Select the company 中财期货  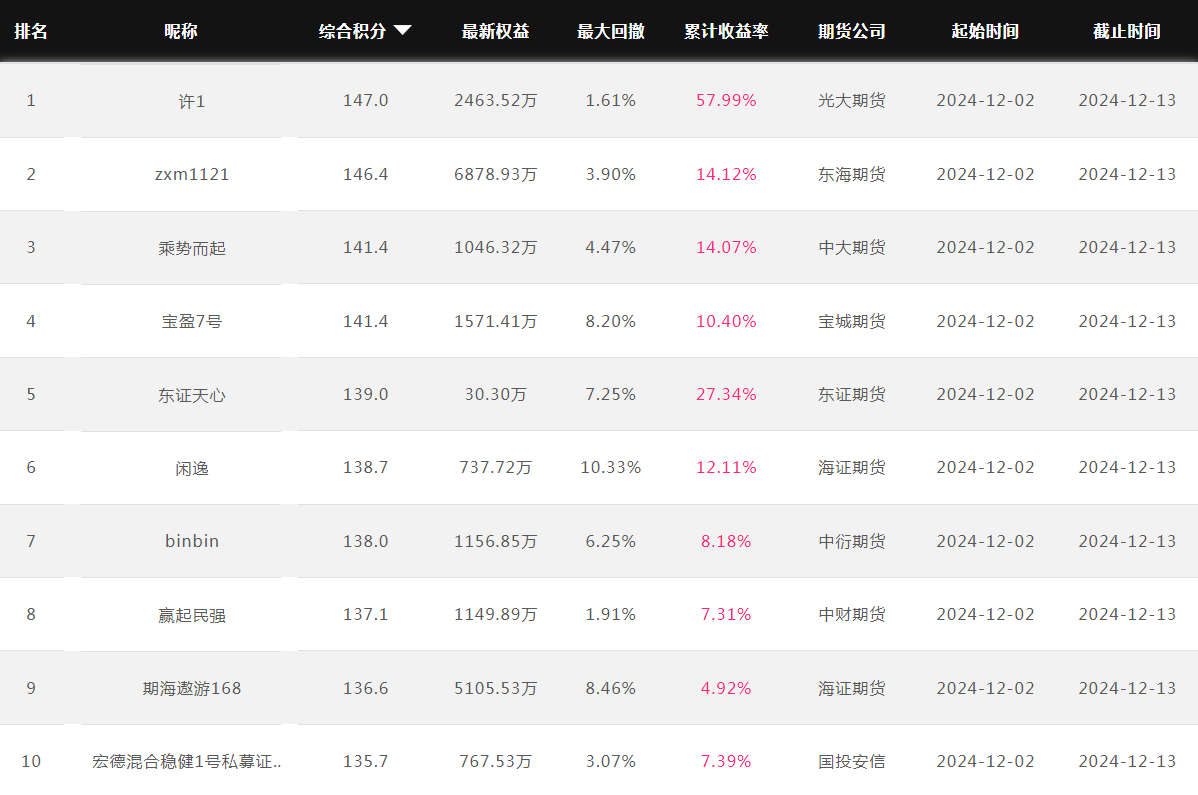(x=852, y=614)
